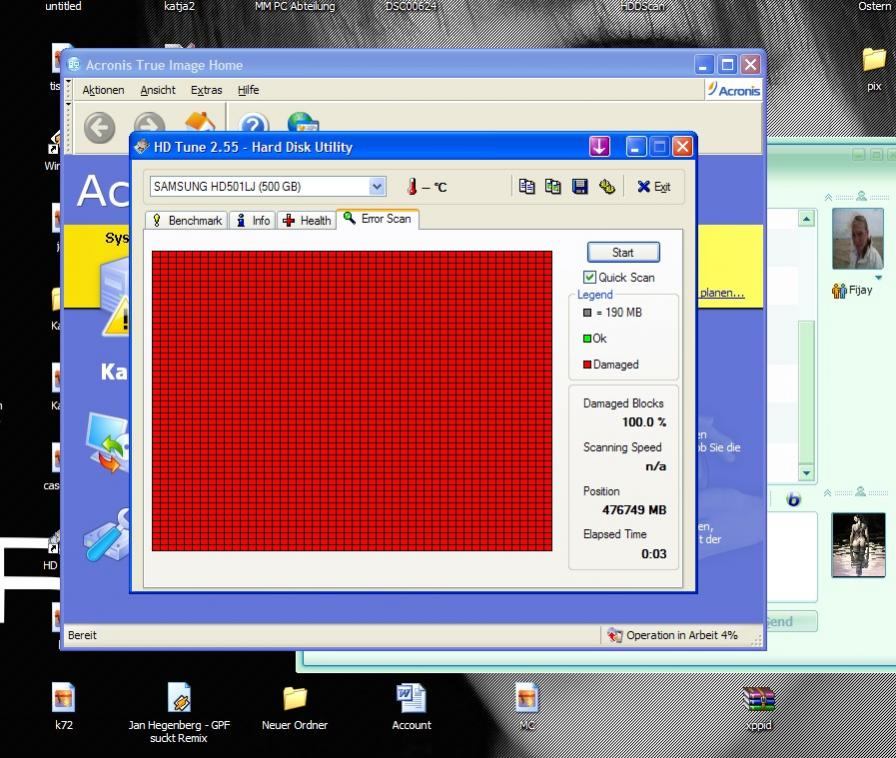The image size is (896, 758).
Task: Click messenger scrollbar up arrow
Action: pyautogui.click(x=806, y=218)
